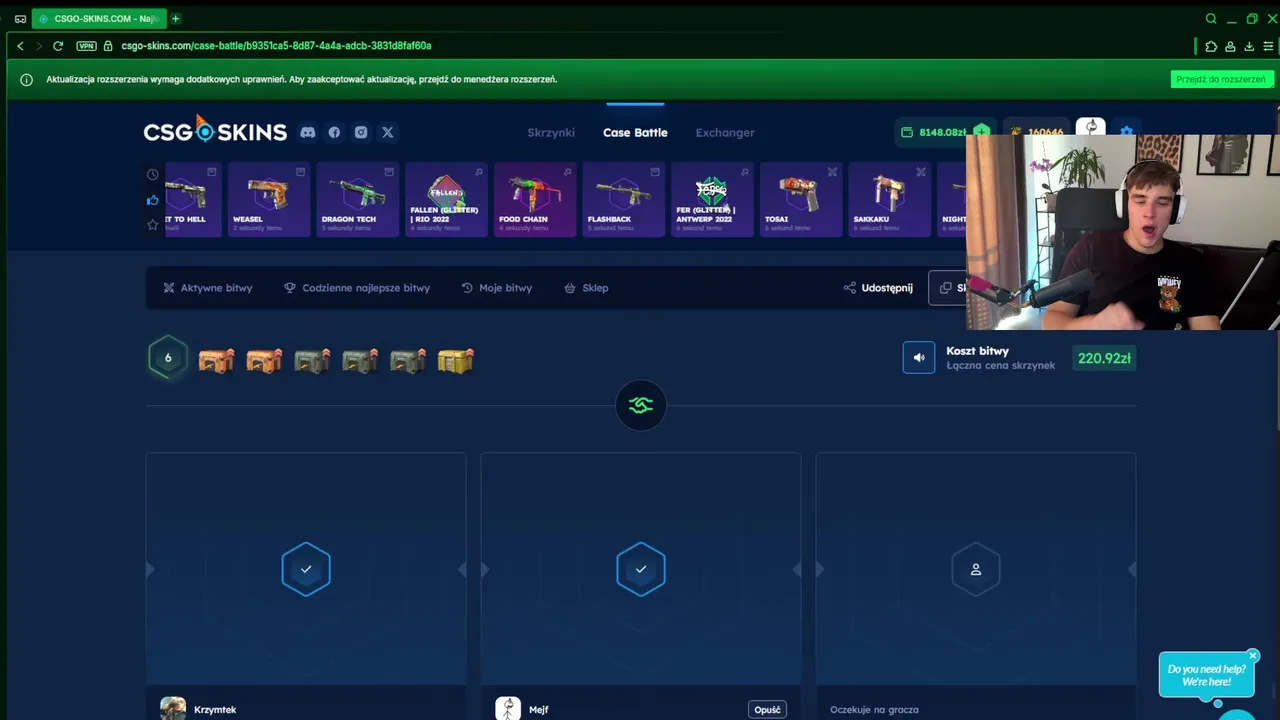This screenshot has width=1280, height=720.
Task: Click the handshake icon above player slots
Action: pos(641,405)
